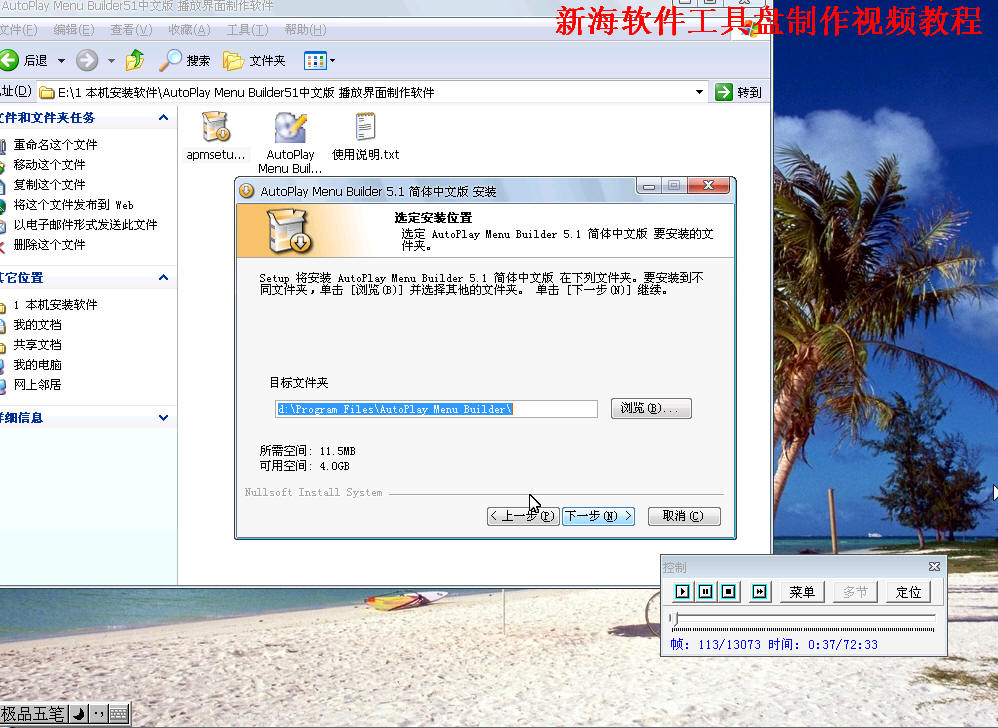Open the 帮助(H) menu
Viewport: 998px width, 728px height.
(306, 30)
